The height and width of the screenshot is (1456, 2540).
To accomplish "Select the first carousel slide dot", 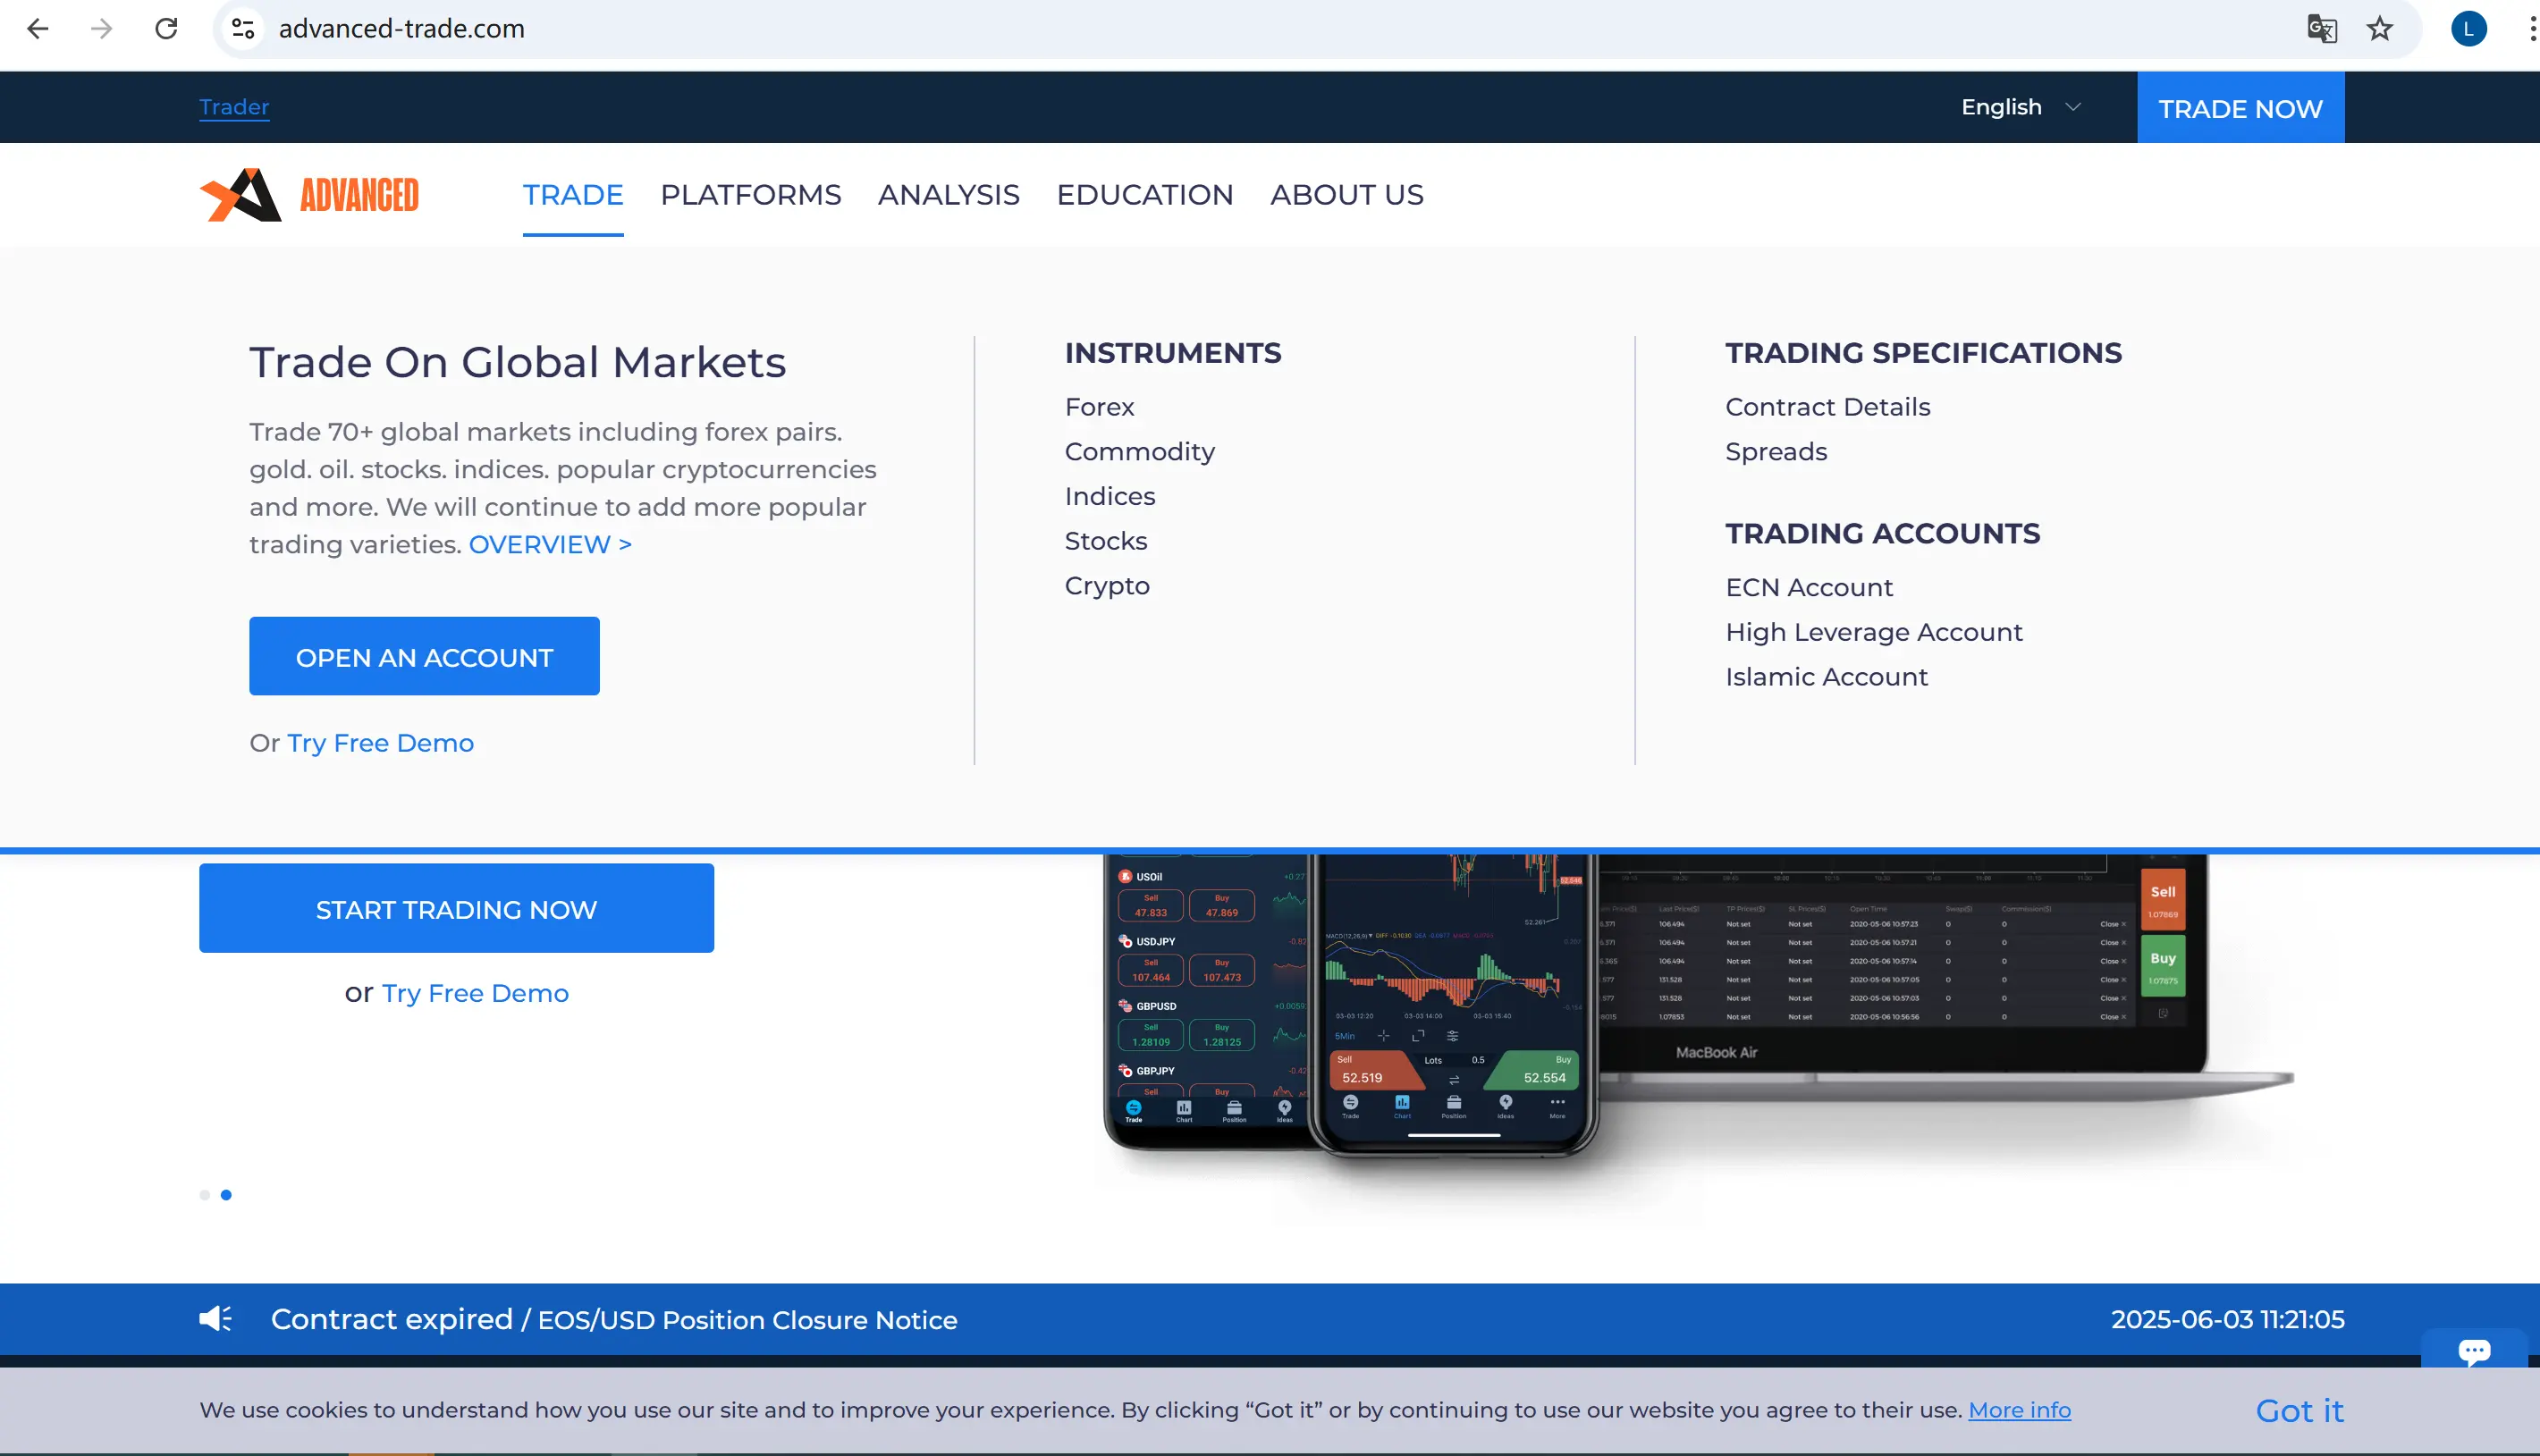I will coord(205,1195).
